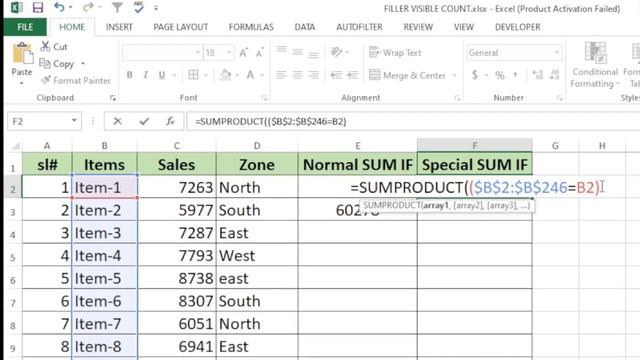Screen dimensions: 640x360
Task: Click the Percent Style icon
Action: (500, 75)
